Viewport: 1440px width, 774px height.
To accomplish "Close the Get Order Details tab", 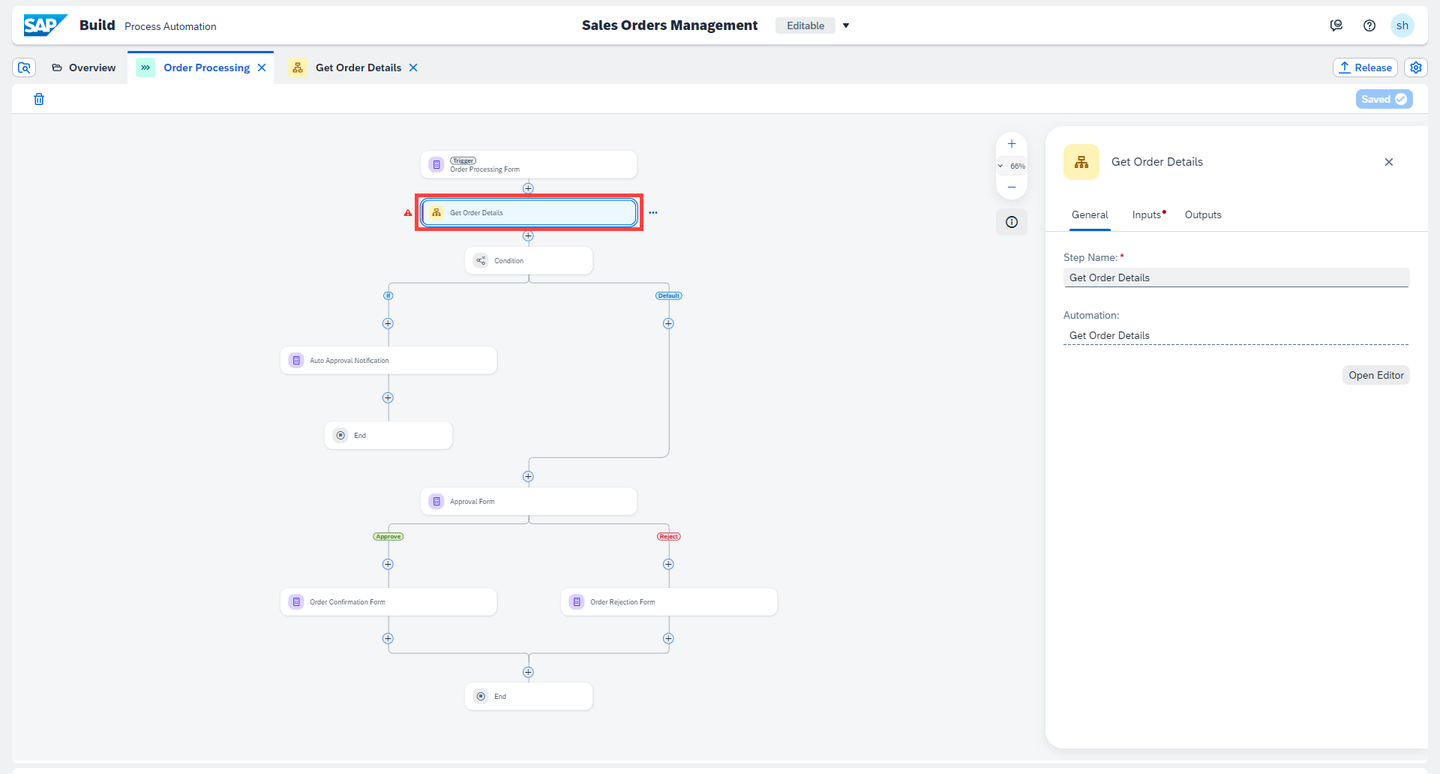I will (x=413, y=67).
